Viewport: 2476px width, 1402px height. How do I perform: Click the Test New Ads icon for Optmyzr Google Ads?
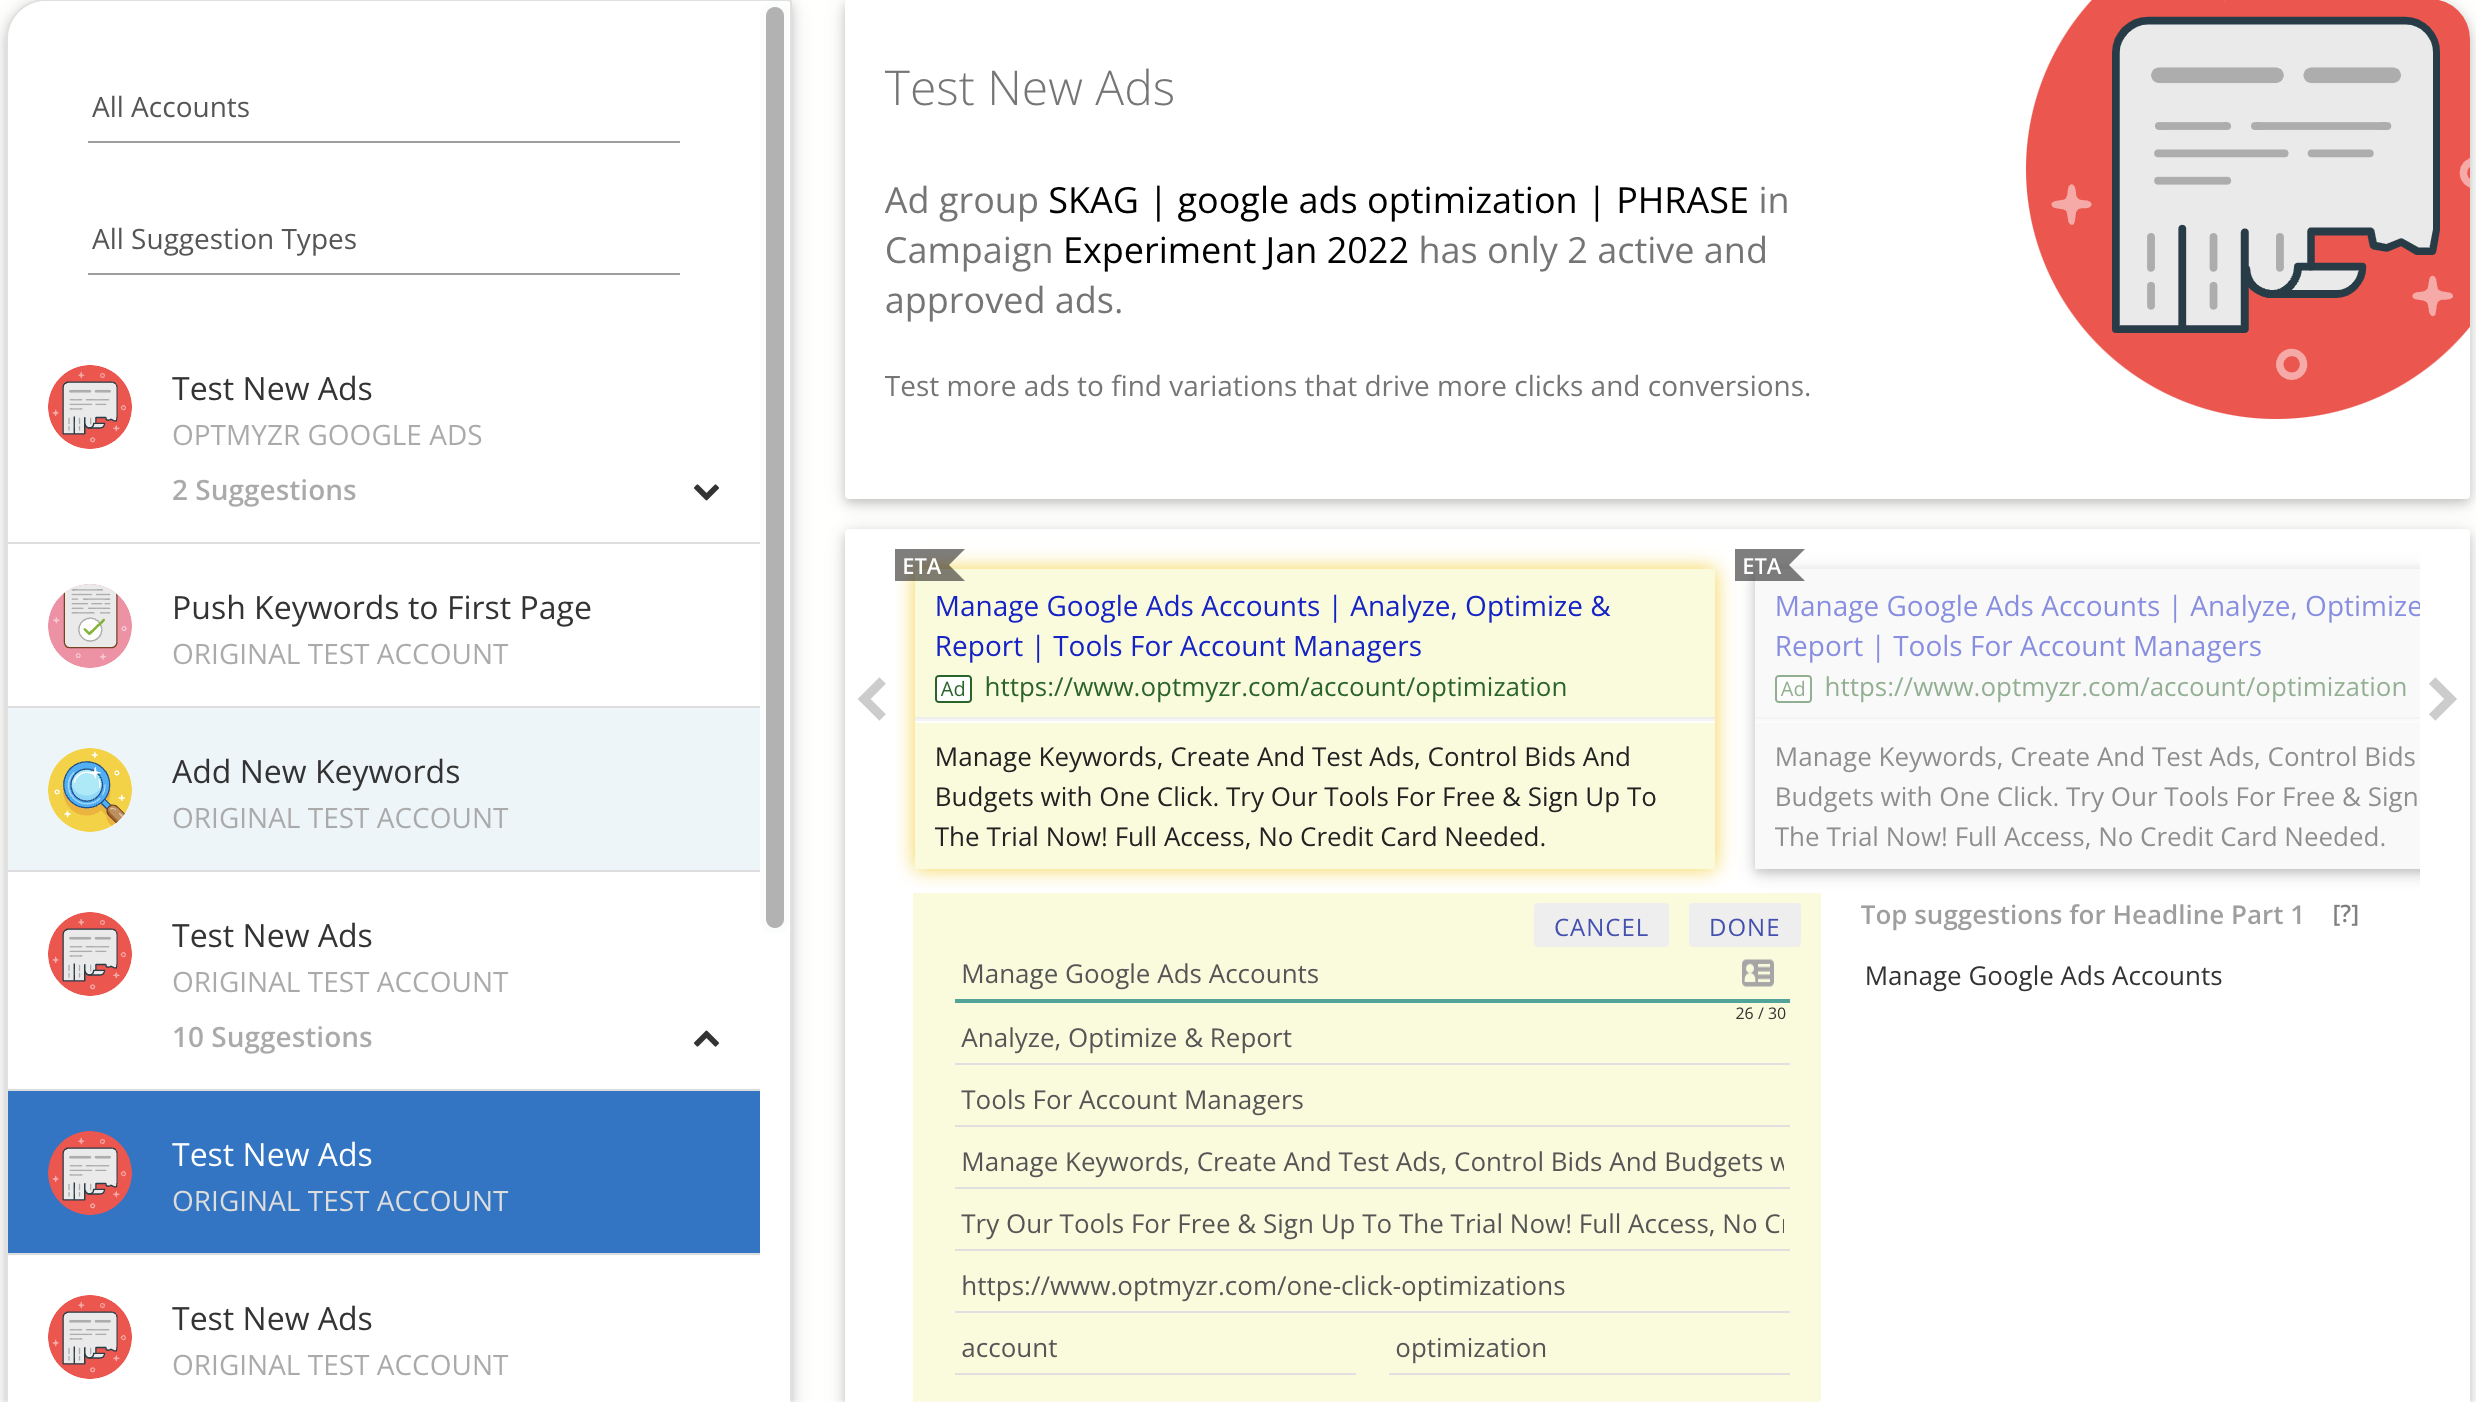(x=90, y=407)
